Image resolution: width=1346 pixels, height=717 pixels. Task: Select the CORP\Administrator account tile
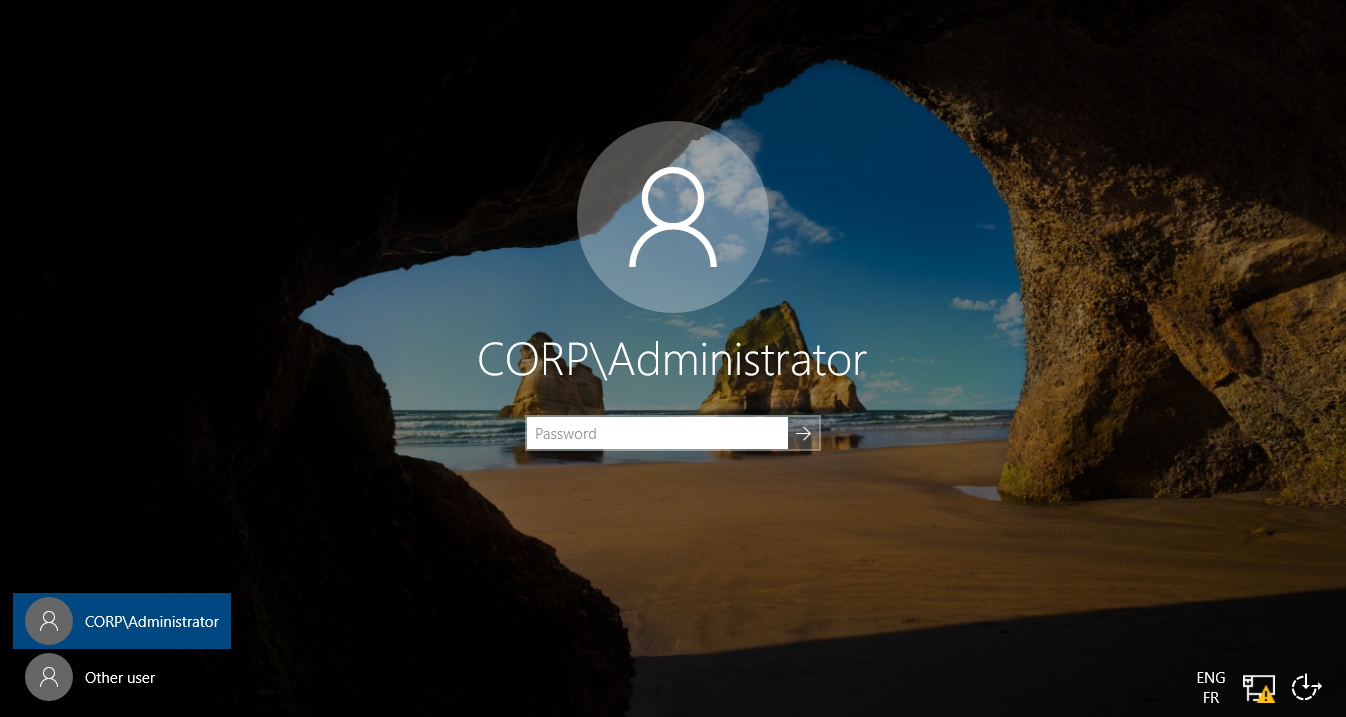pos(122,621)
